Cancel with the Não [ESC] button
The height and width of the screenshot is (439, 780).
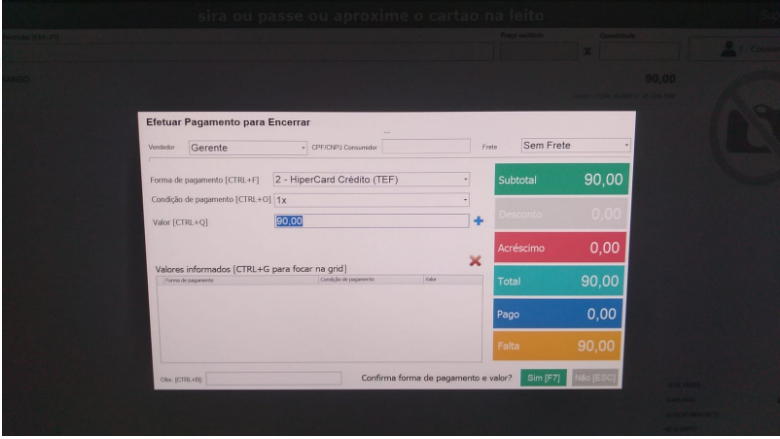click(595, 378)
